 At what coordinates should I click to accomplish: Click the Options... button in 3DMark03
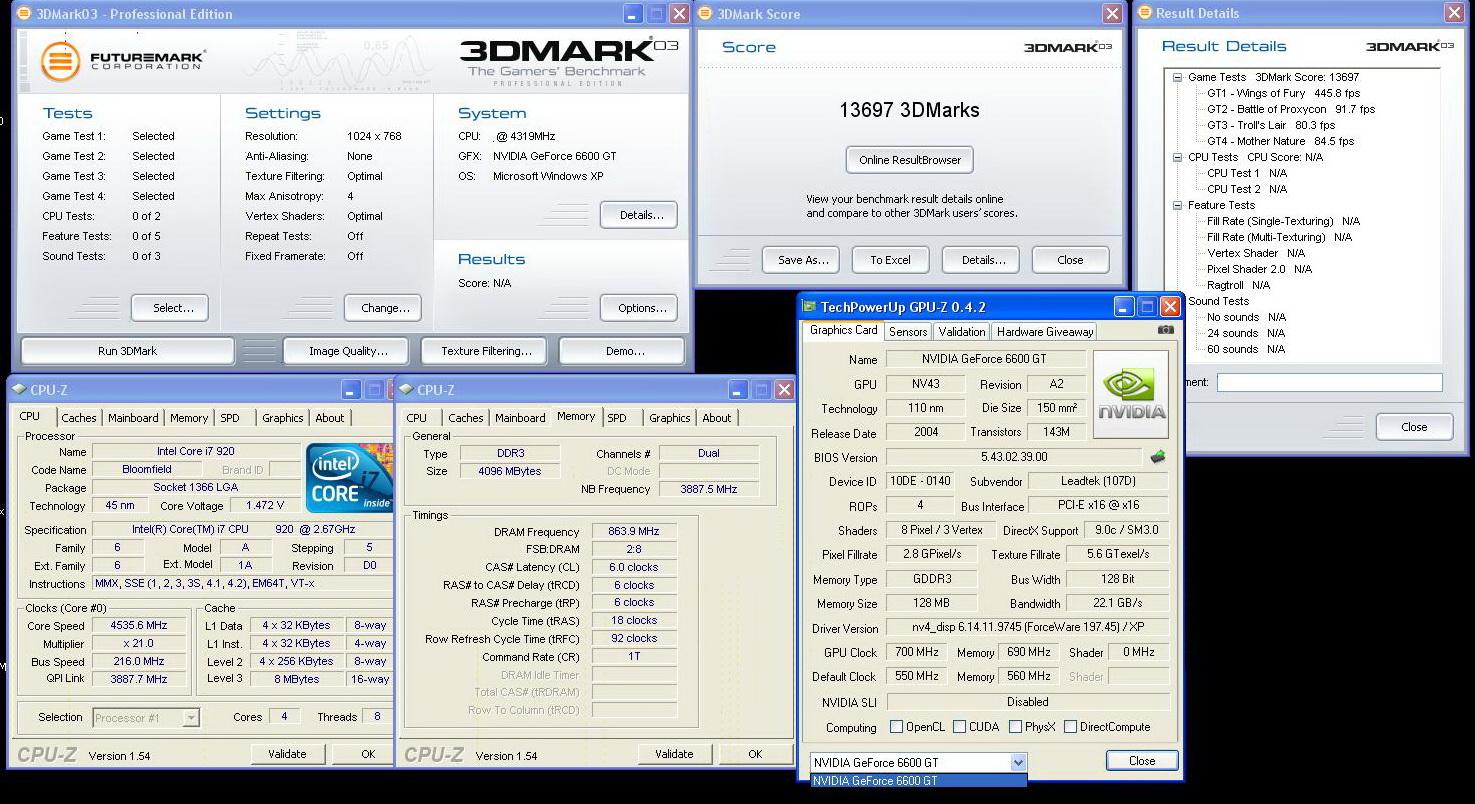pyautogui.click(x=640, y=308)
